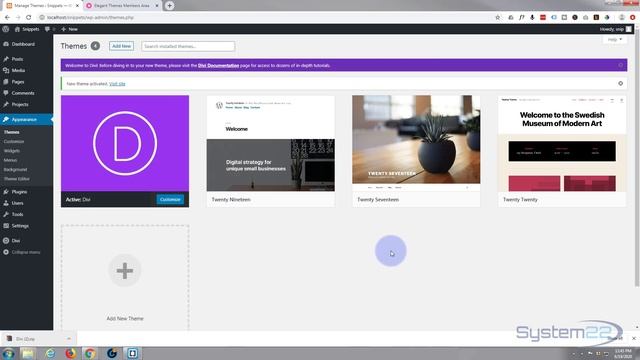This screenshot has width=640, height=360.
Task: Select the Twenty Twenty theme thumbnail
Action: click(x=562, y=143)
